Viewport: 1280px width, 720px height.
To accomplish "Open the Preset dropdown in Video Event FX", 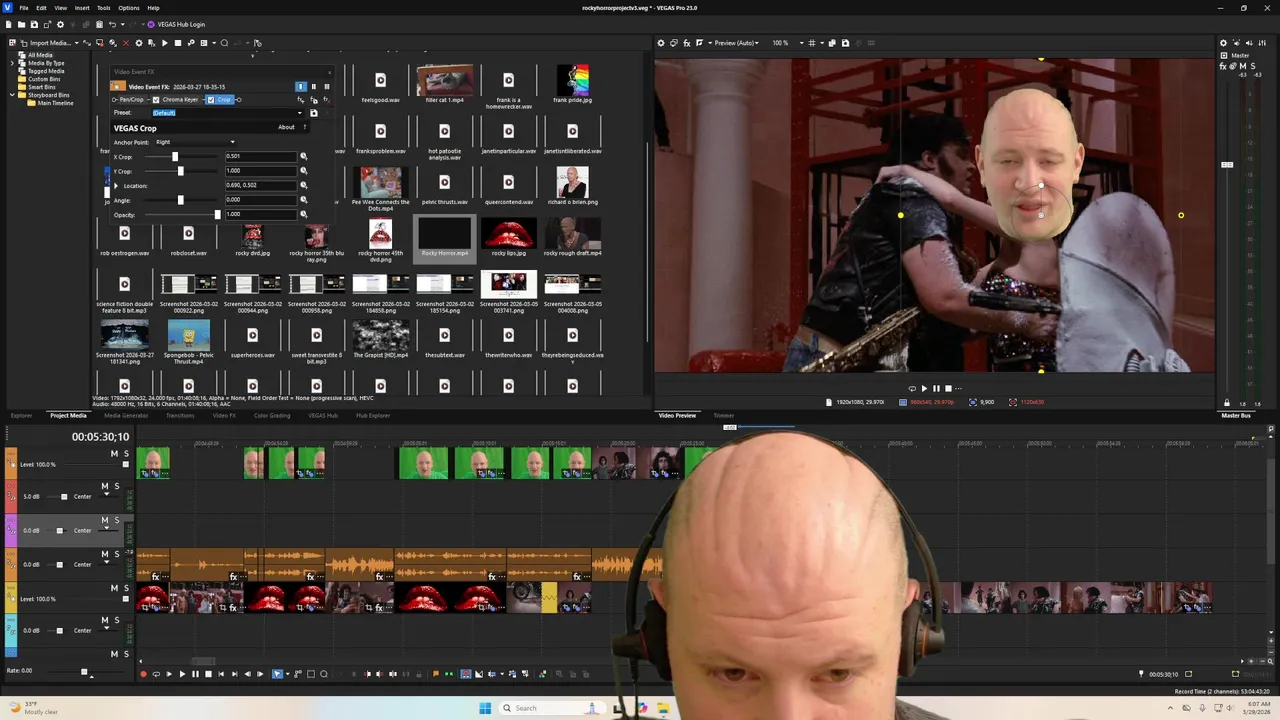I will pos(300,113).
